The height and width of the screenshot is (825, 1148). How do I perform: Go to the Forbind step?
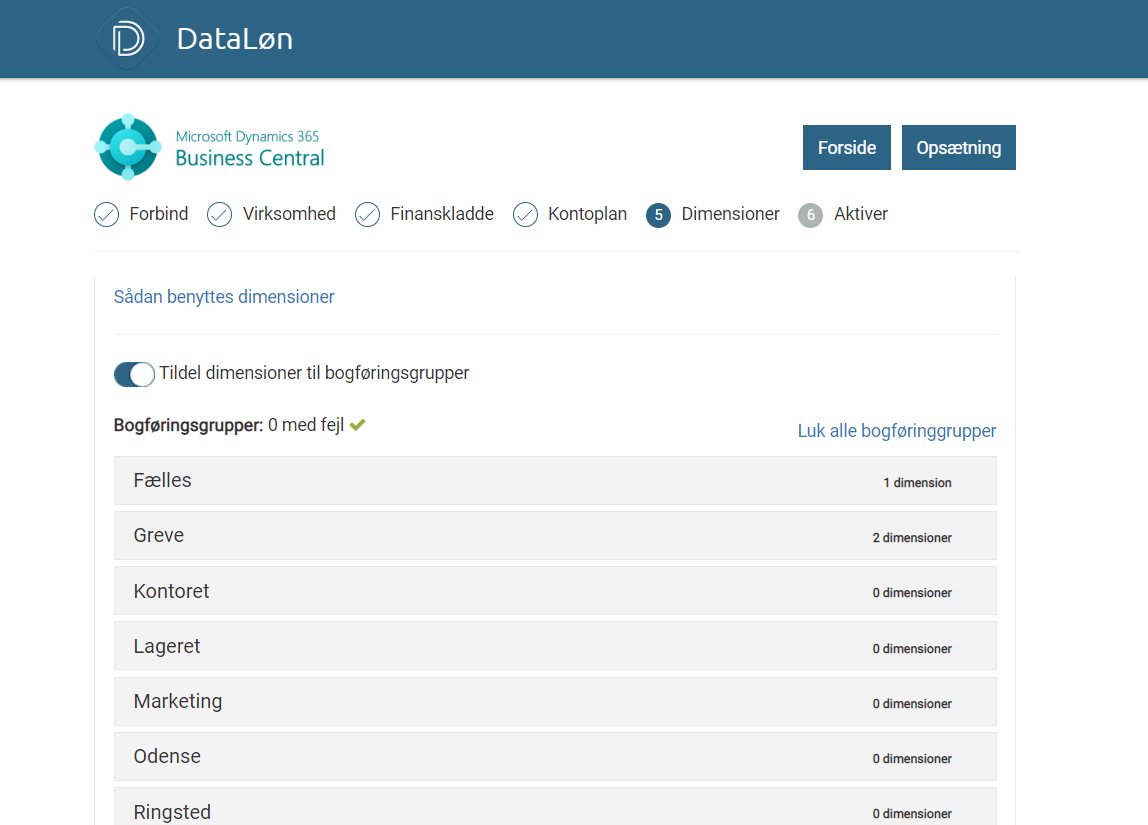tap(159, 214)
